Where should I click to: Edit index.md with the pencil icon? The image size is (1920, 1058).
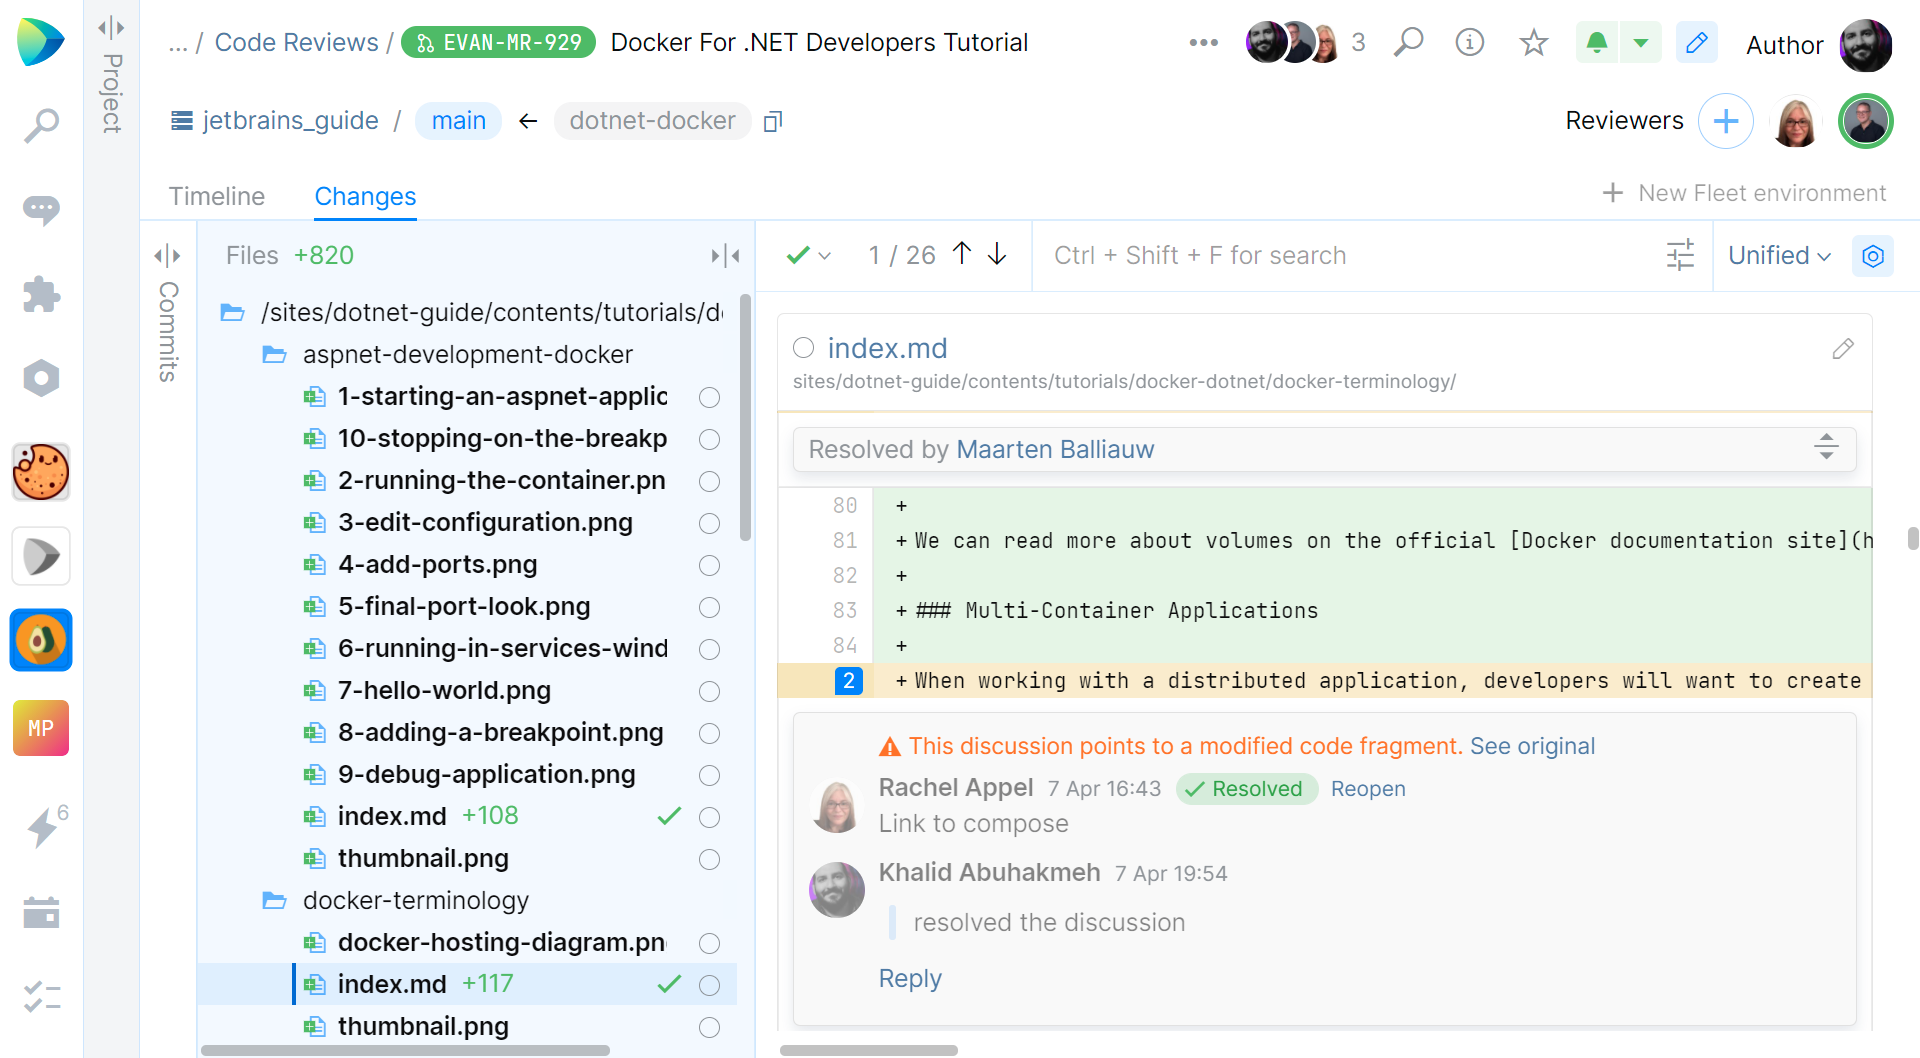(1843, 349)
